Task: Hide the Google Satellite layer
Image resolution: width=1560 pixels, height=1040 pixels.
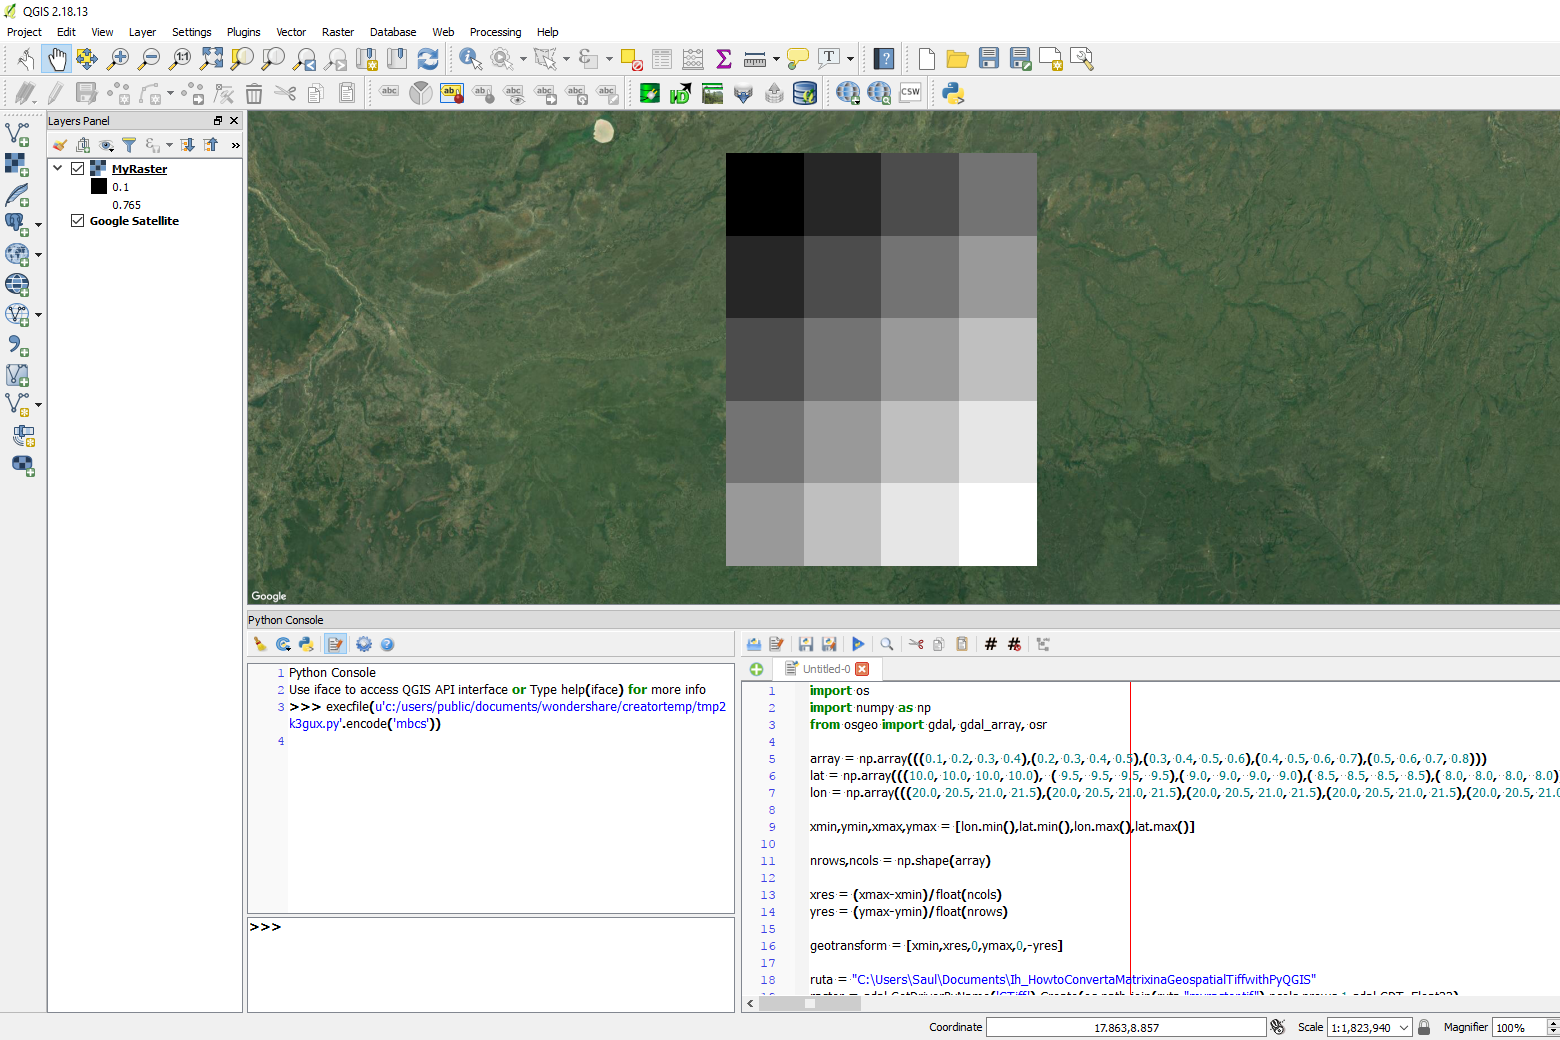Action: 77,220
